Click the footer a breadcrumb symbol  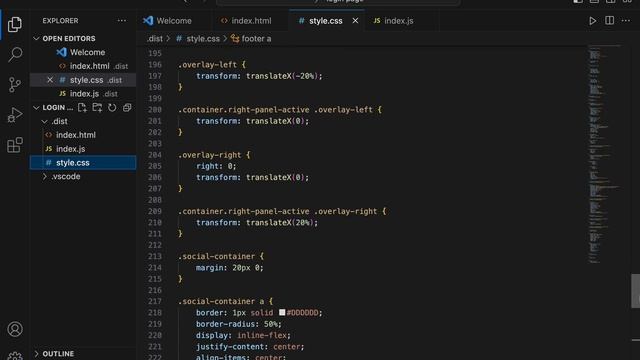pyautogui.click(x=256, y=38)
